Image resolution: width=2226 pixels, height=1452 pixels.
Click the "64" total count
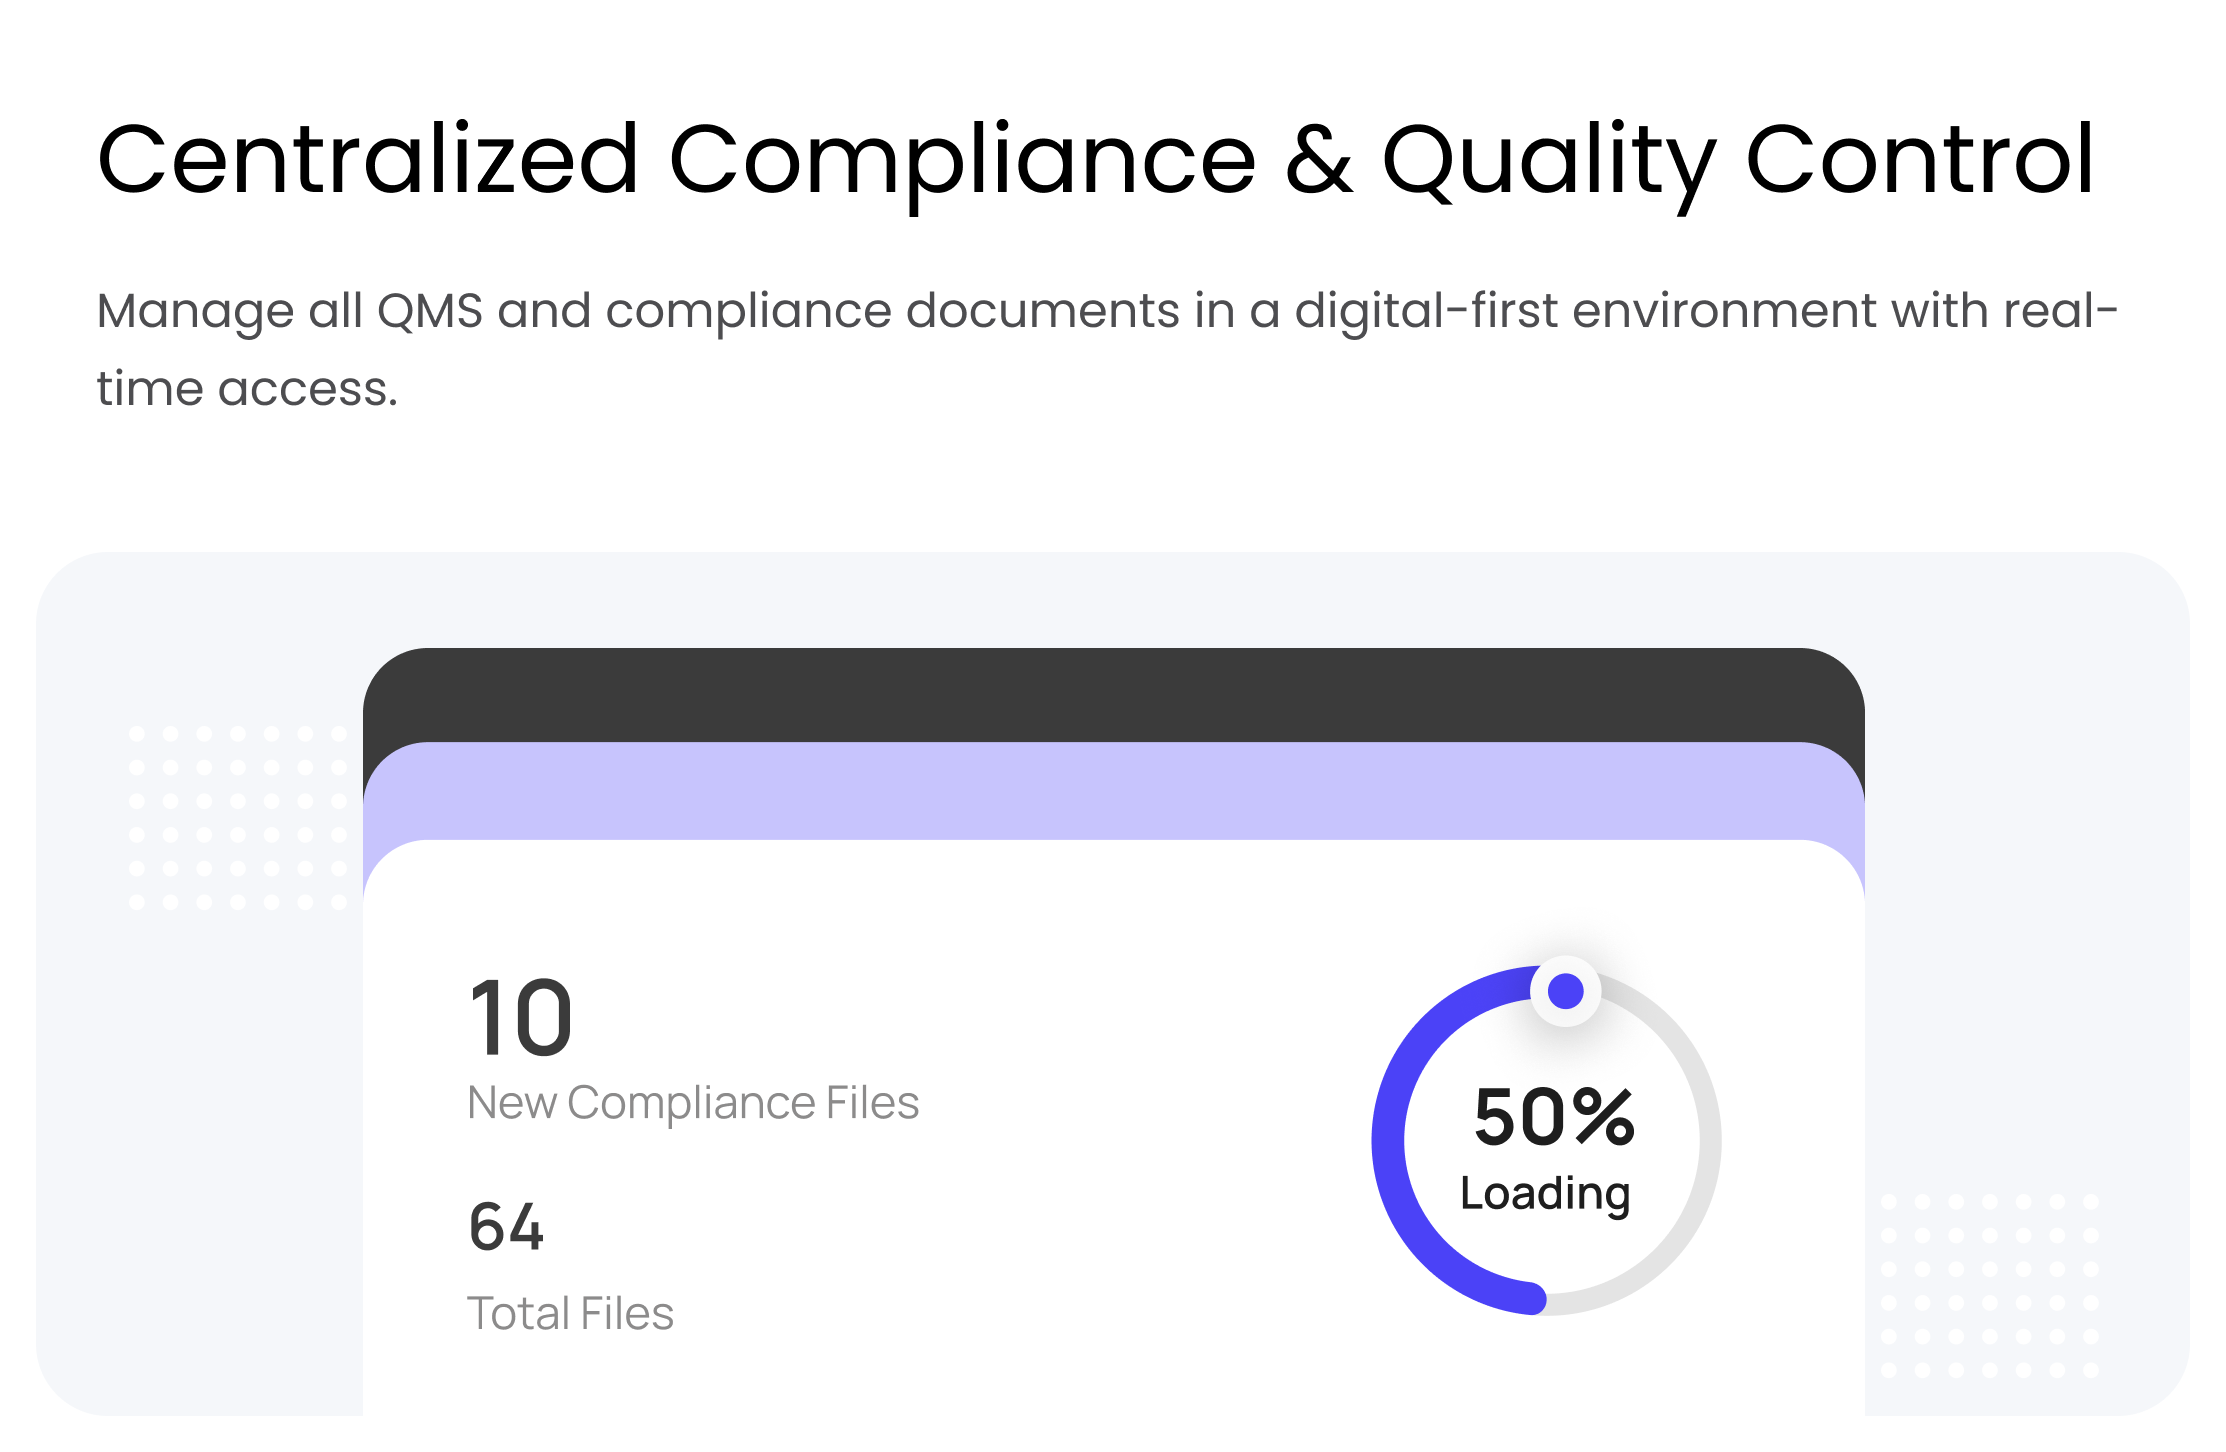click(x=506, y=1227)
